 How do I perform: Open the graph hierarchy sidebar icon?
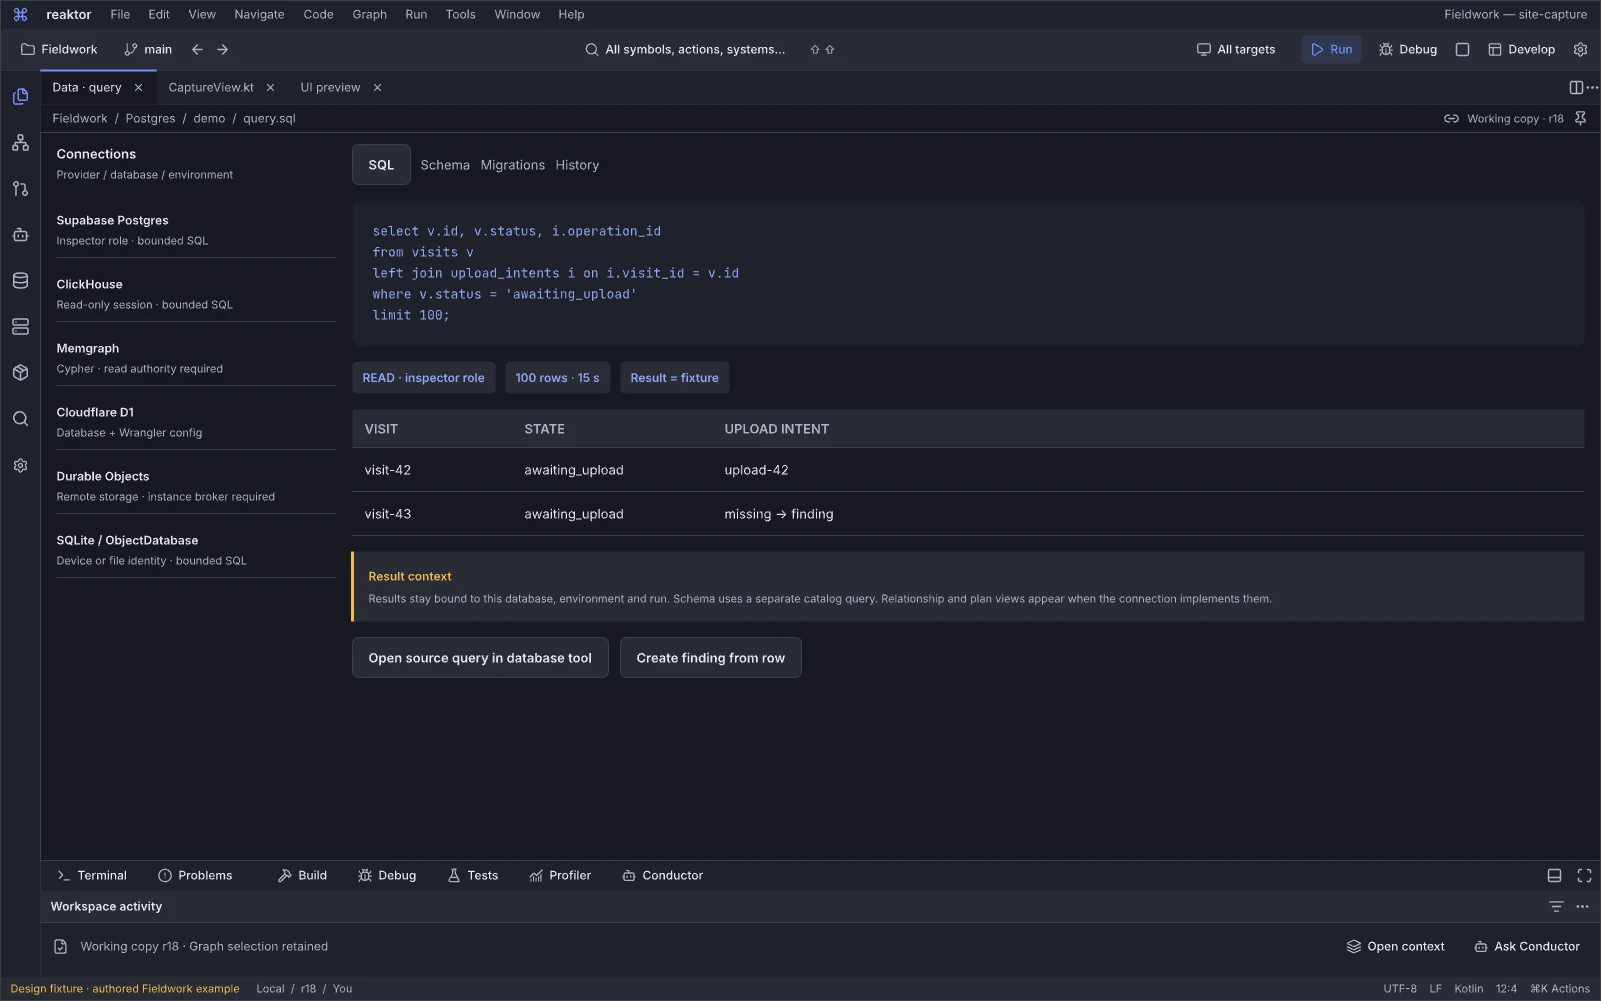point(20,143)
